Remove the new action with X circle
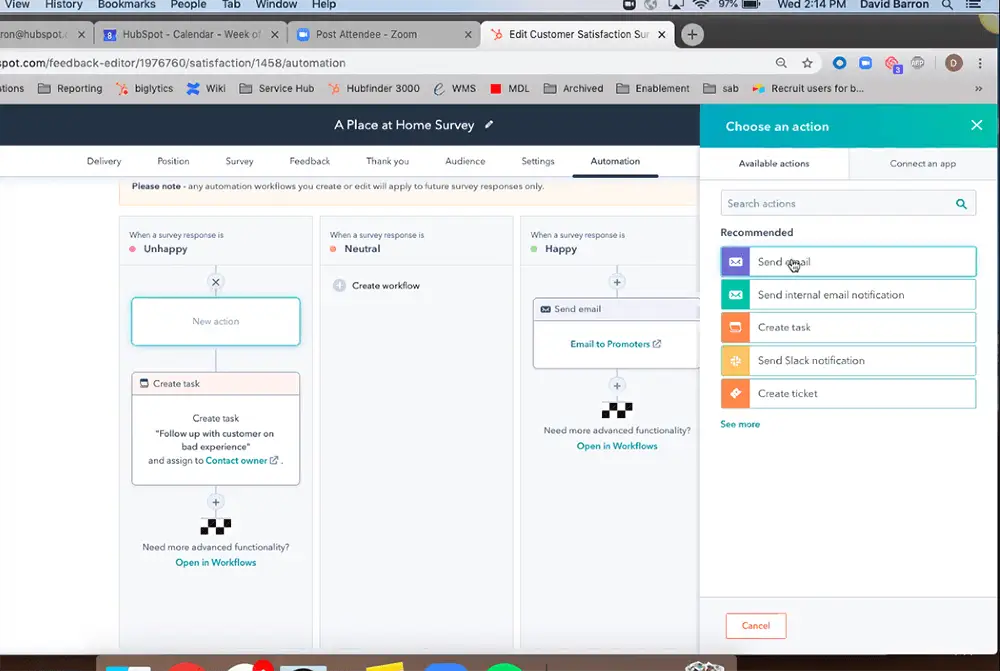The height and width of the screenshot is (671, 1000). (215, 282)
